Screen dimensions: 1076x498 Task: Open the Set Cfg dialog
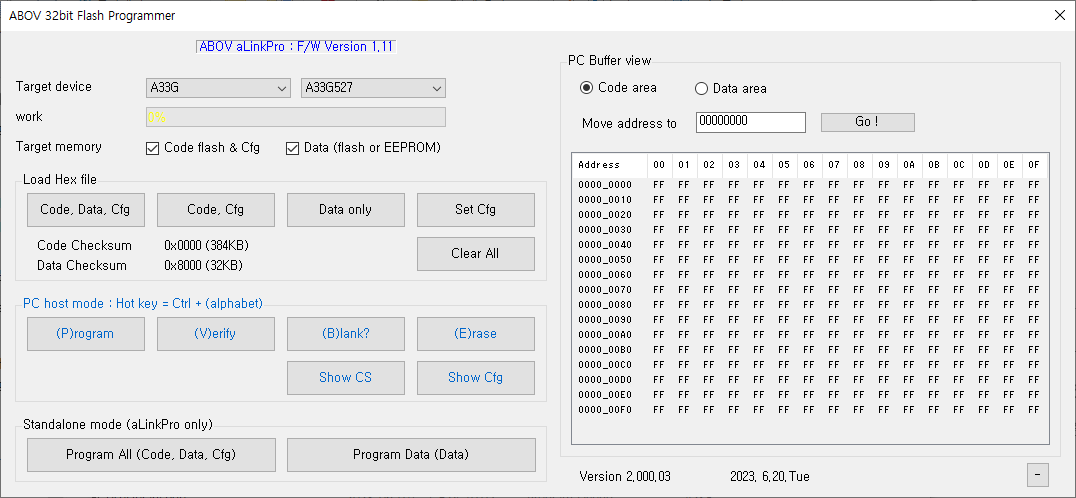[475, 210]
